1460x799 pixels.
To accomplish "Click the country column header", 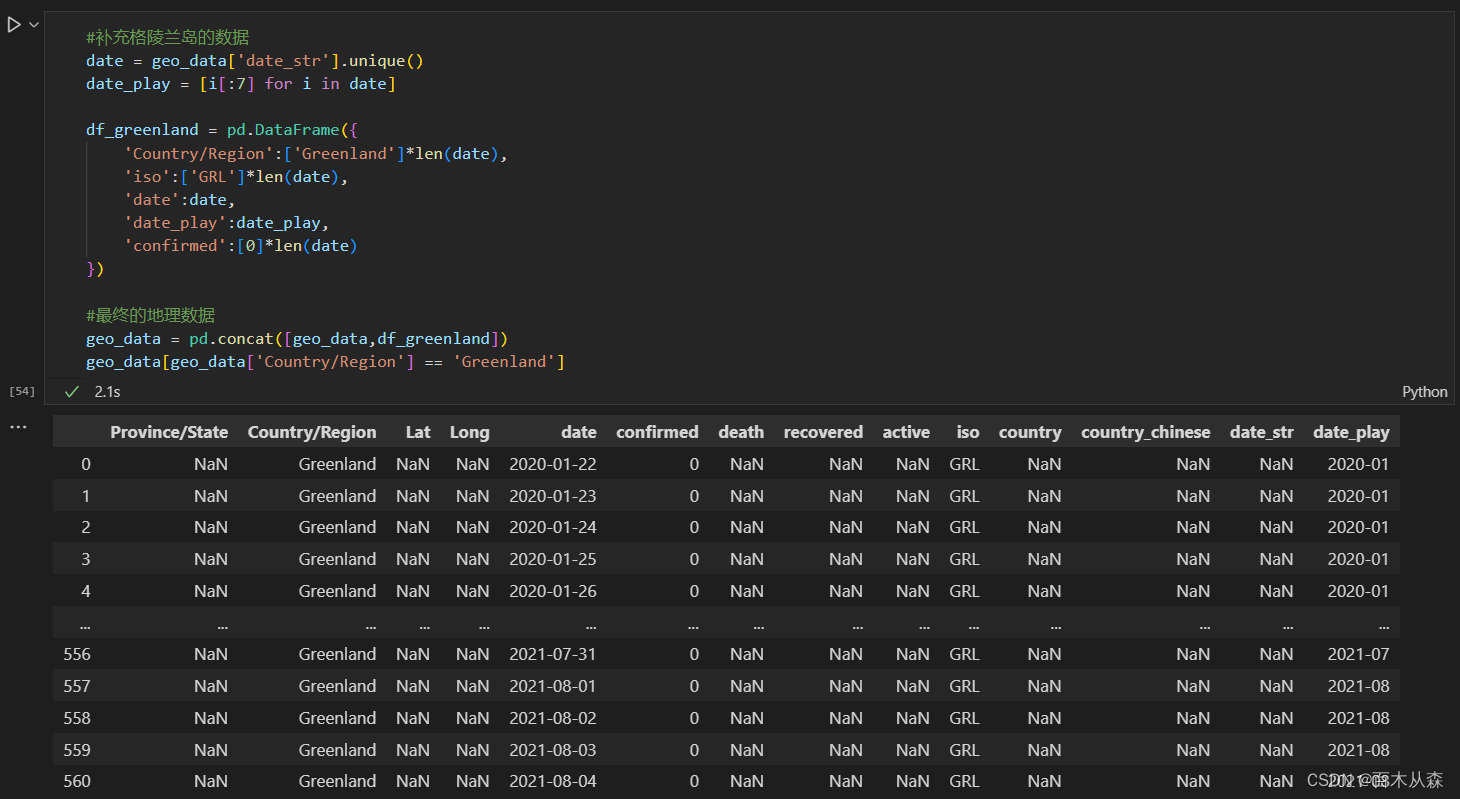I will tap(1030, 432).
